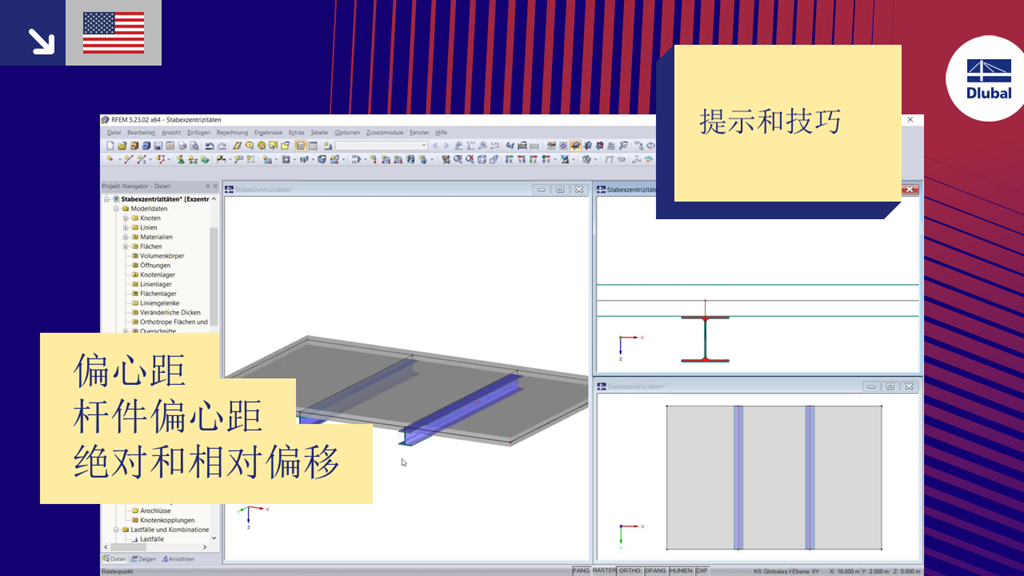Select Liniengelenke in the navigator tree
This screenshot has height=576, width=1024.
tap(159, 303)
